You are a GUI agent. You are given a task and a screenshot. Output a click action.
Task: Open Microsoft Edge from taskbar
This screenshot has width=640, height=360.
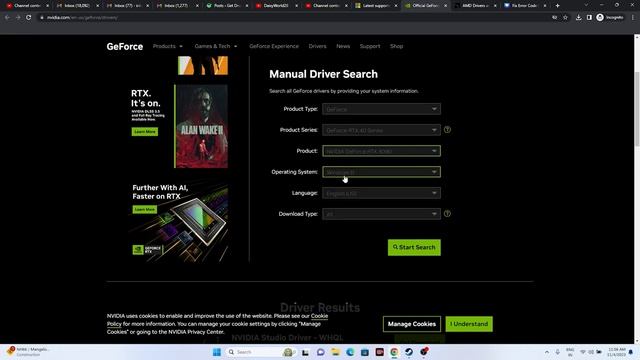pos(350,352)
